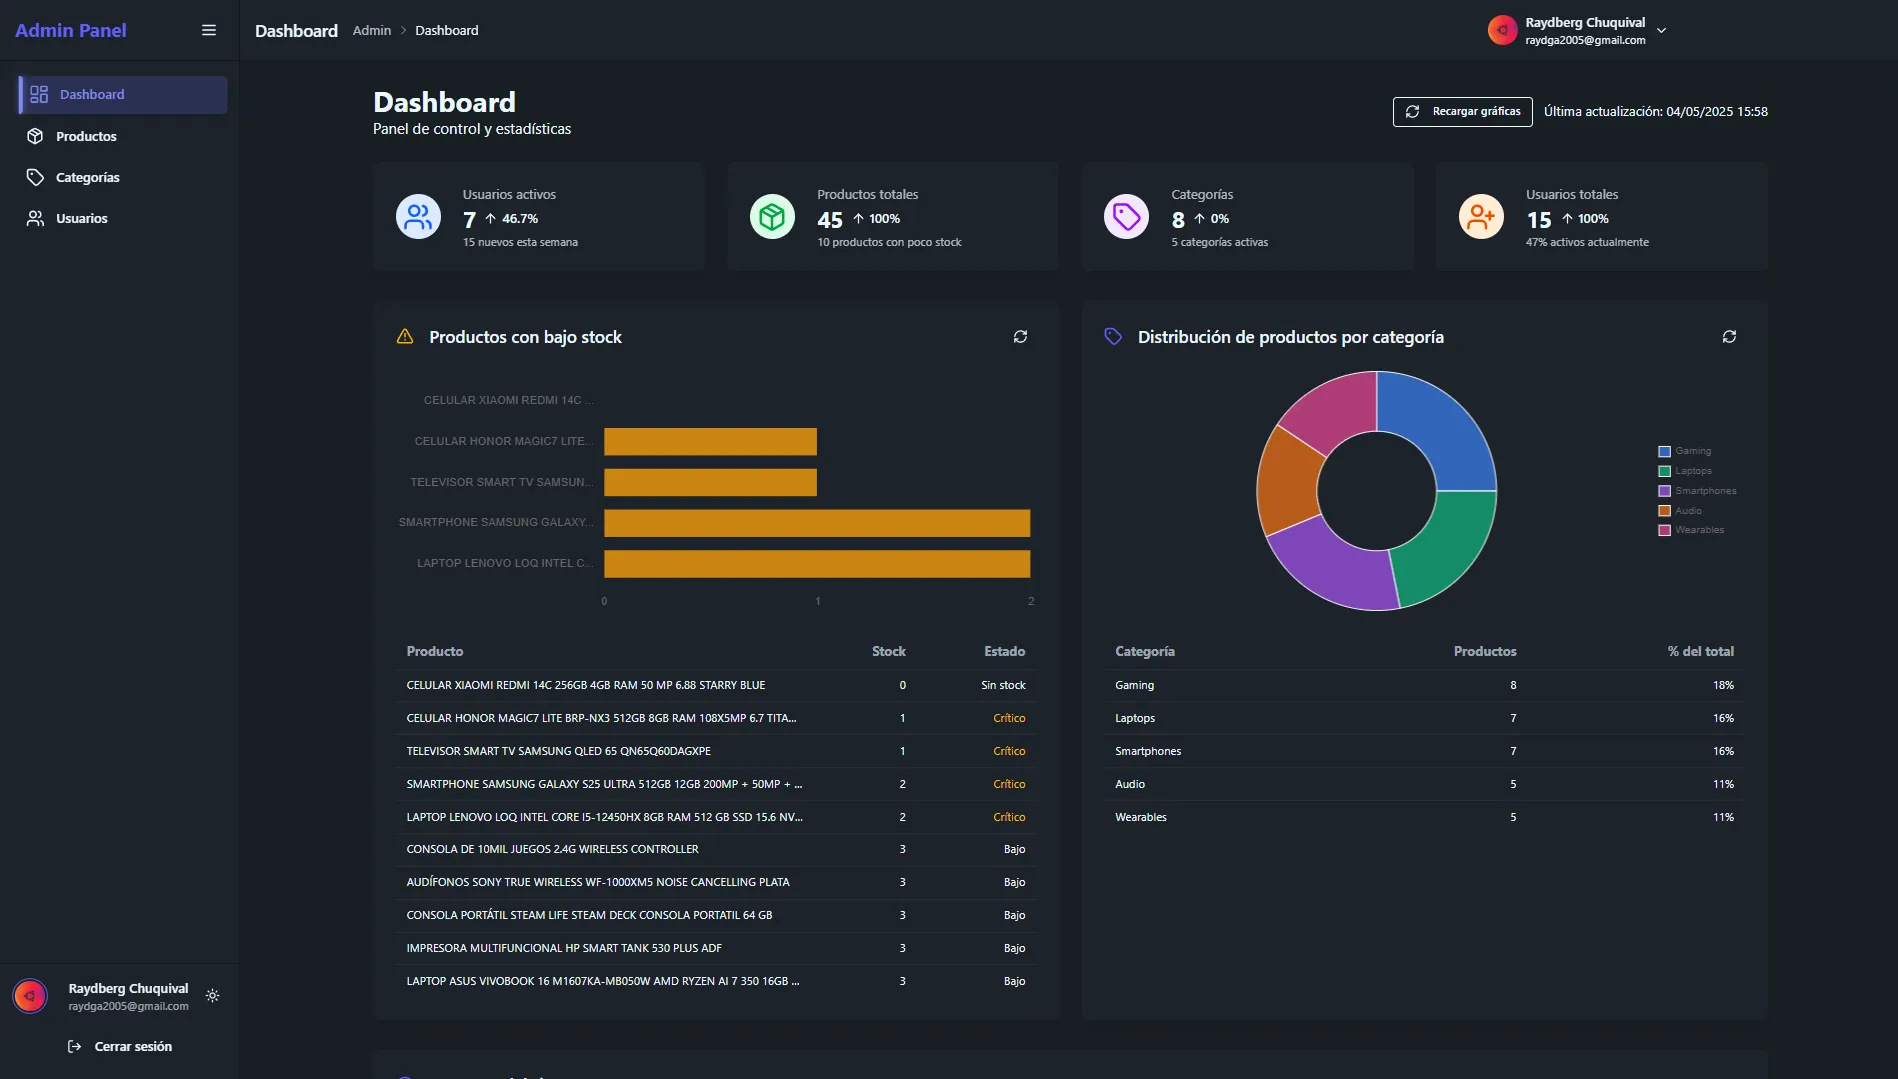Click the user avatar in top bar
The image size is (1898, 1079).
[x=1502, y=31]
